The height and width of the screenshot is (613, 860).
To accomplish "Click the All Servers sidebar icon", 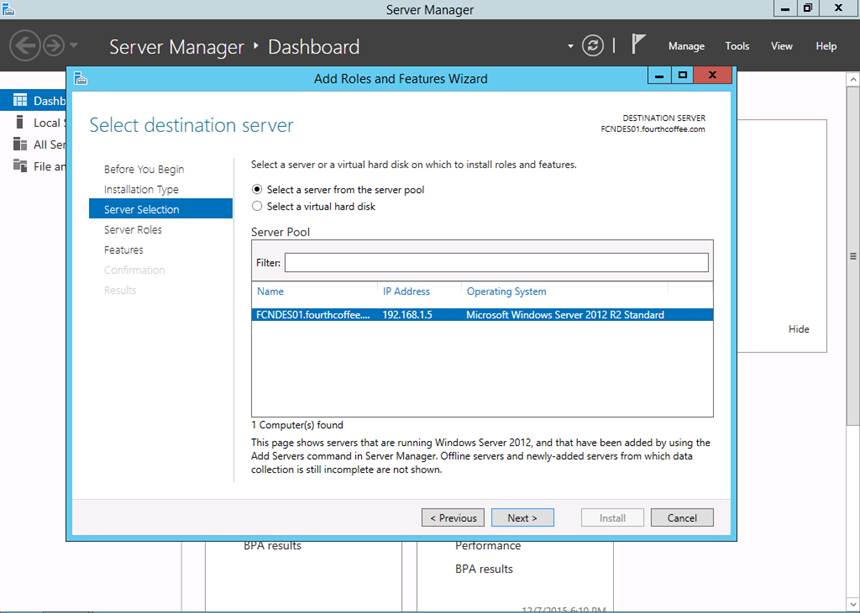I will 20,144.
